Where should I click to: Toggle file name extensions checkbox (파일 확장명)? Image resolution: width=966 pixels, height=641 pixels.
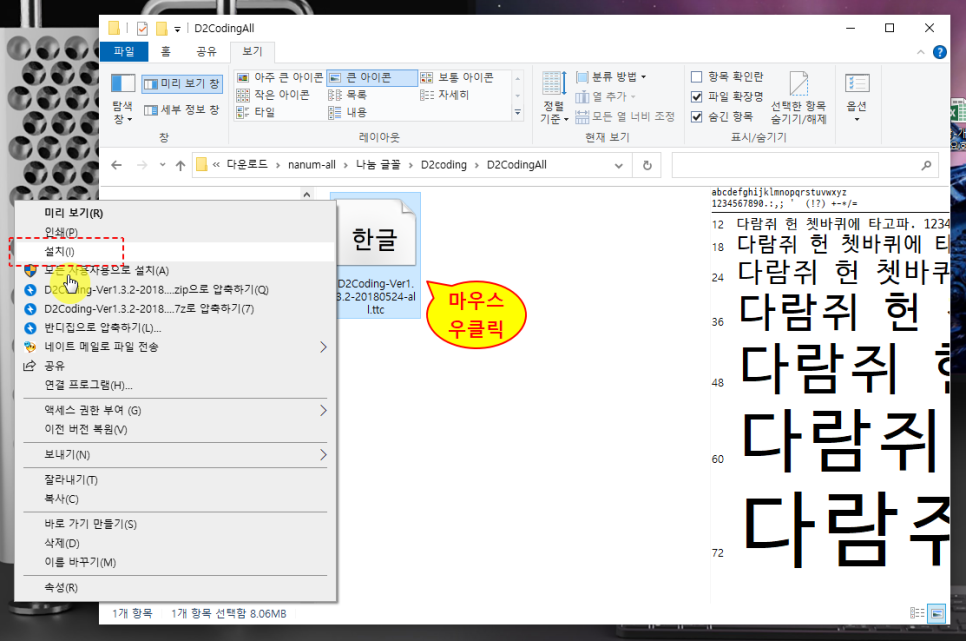coord(727,96)
